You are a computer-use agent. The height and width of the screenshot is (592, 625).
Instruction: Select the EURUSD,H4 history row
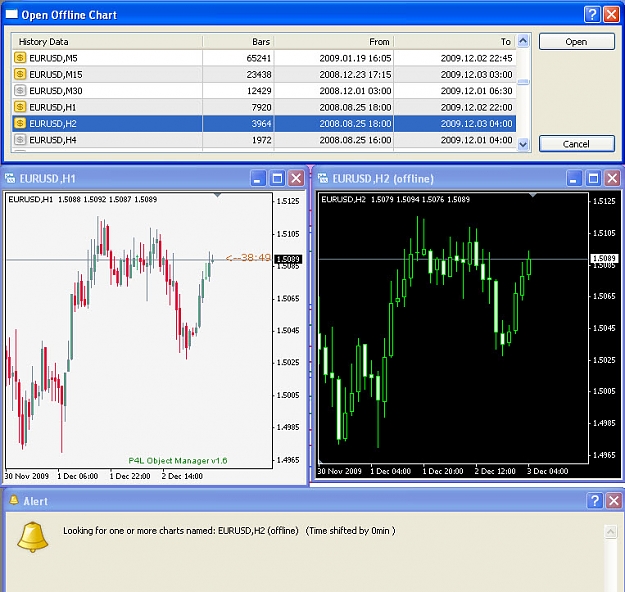264,140
